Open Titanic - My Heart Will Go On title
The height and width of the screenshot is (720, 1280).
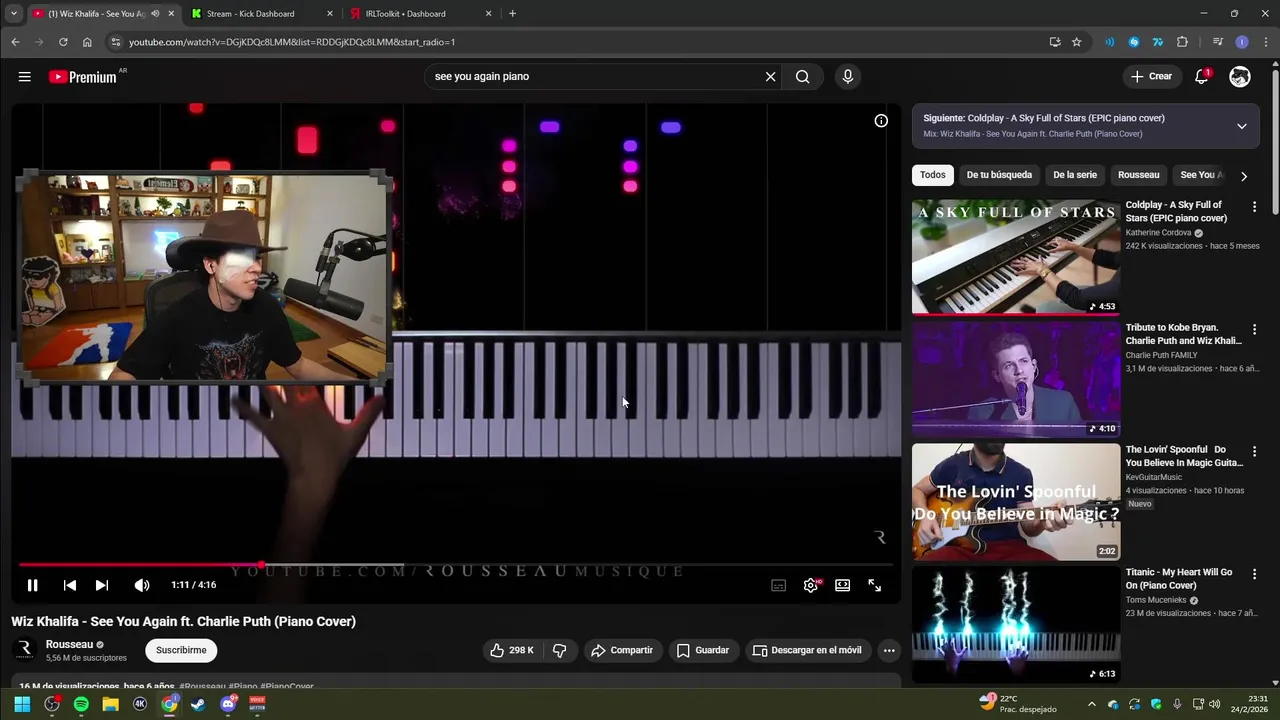(1179, 579)
